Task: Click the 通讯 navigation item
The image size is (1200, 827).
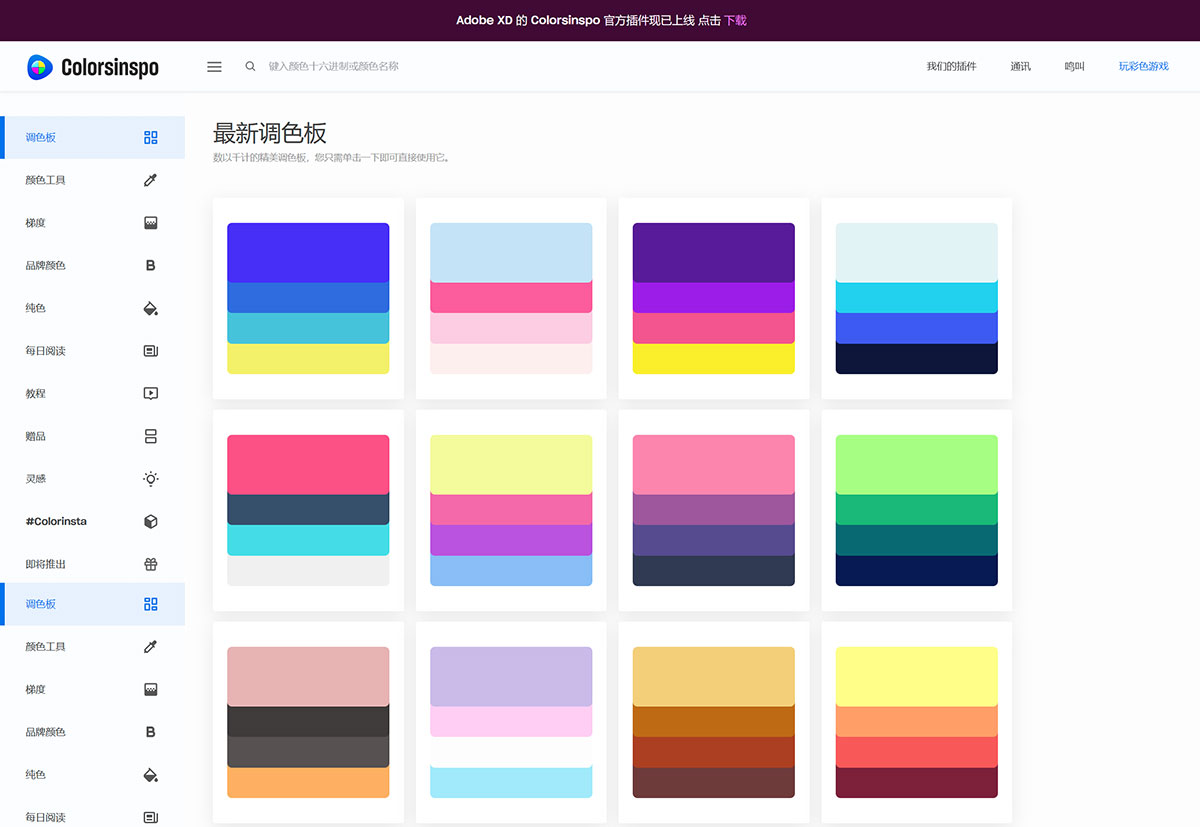Action: (x=1020, y=65)
